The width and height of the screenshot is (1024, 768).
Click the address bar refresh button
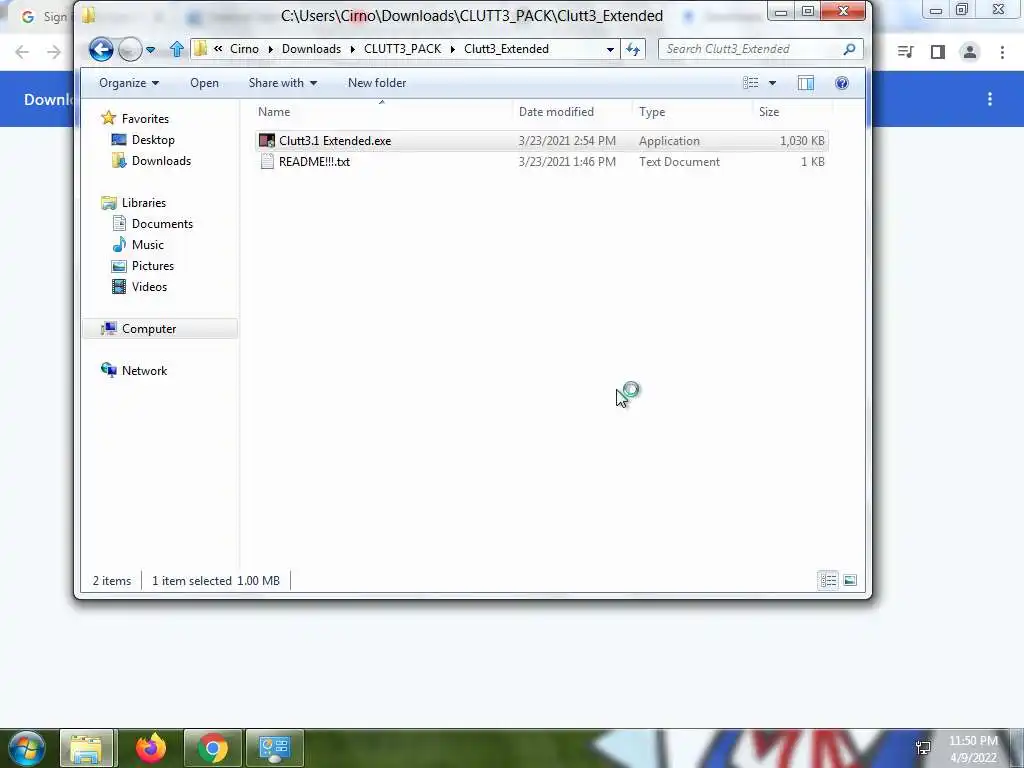[633, 49]
